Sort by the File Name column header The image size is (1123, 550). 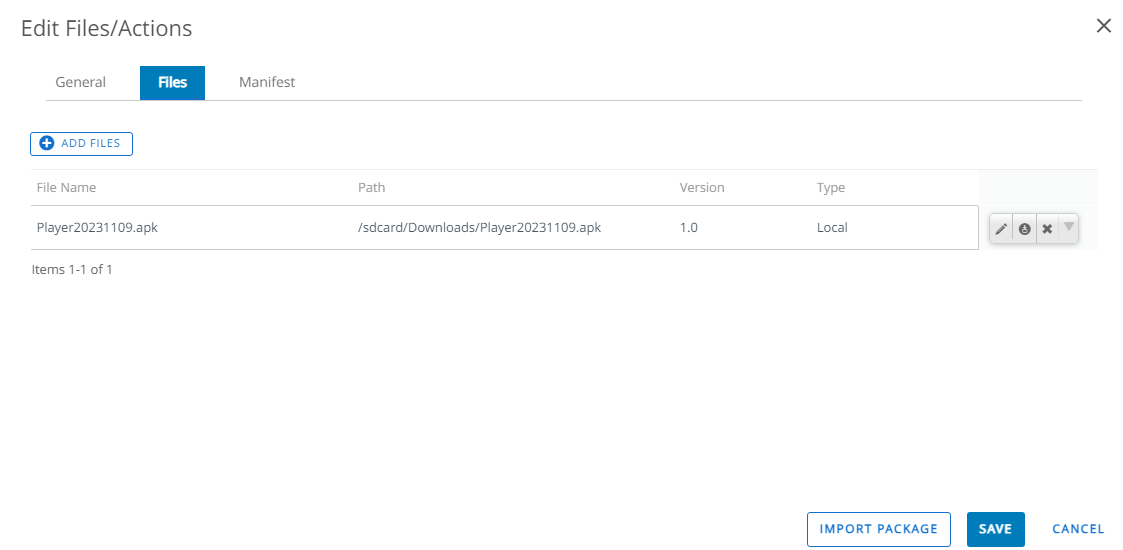[x=67, y=188]
